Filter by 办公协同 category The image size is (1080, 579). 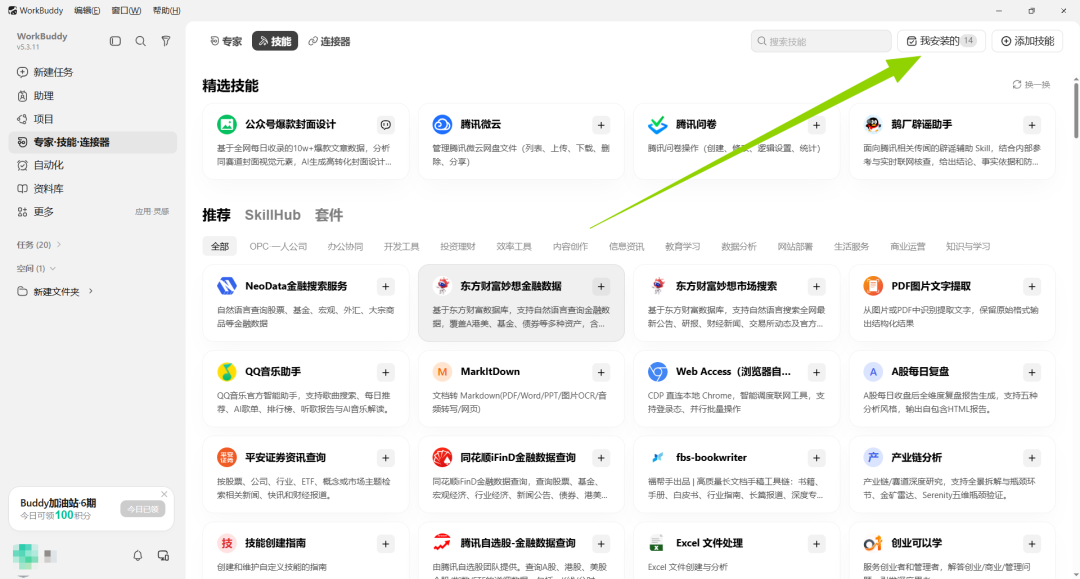(x=345, y=246)
